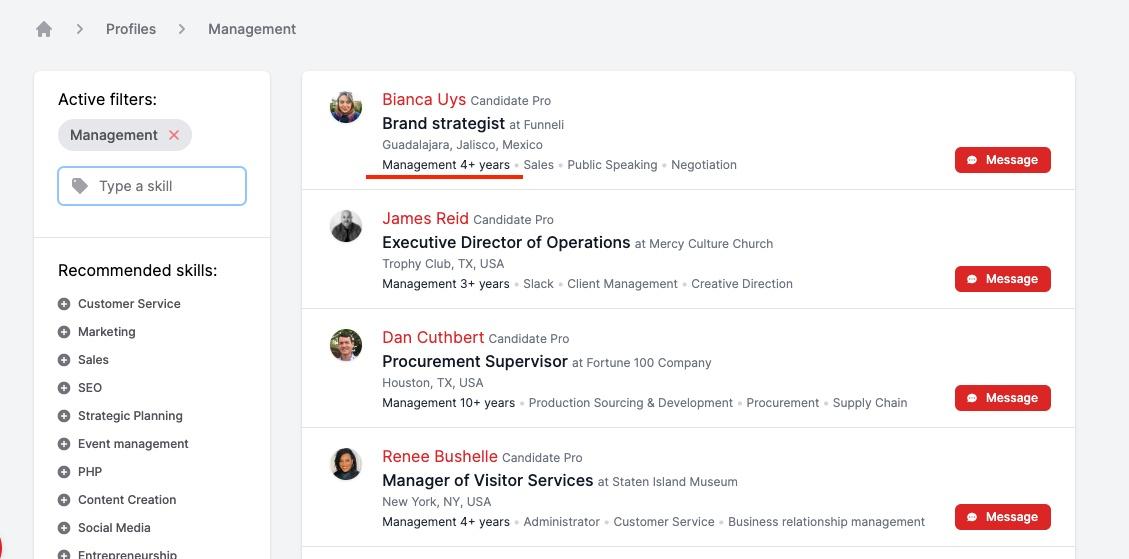1129x559 pixels.
Task: Click Management 3+ years text
Action: tap(446, 284)
